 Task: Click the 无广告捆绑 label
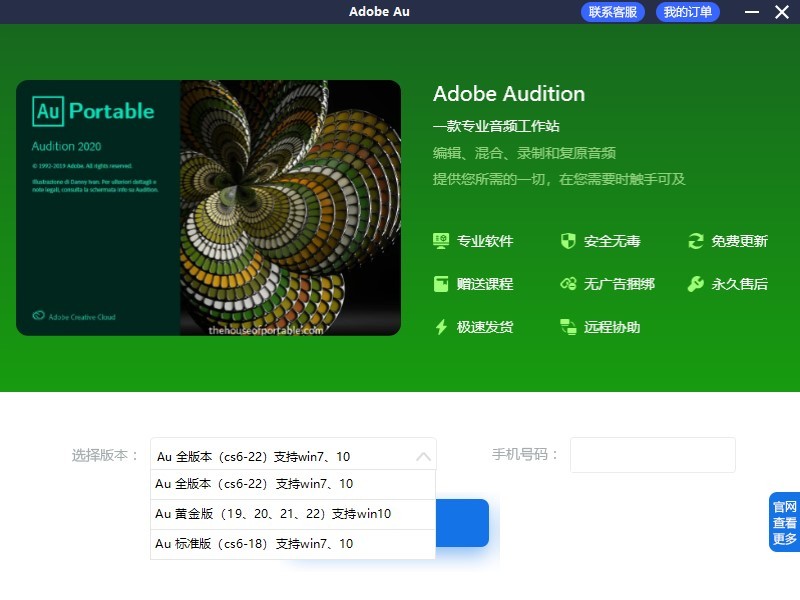point(619,284)
